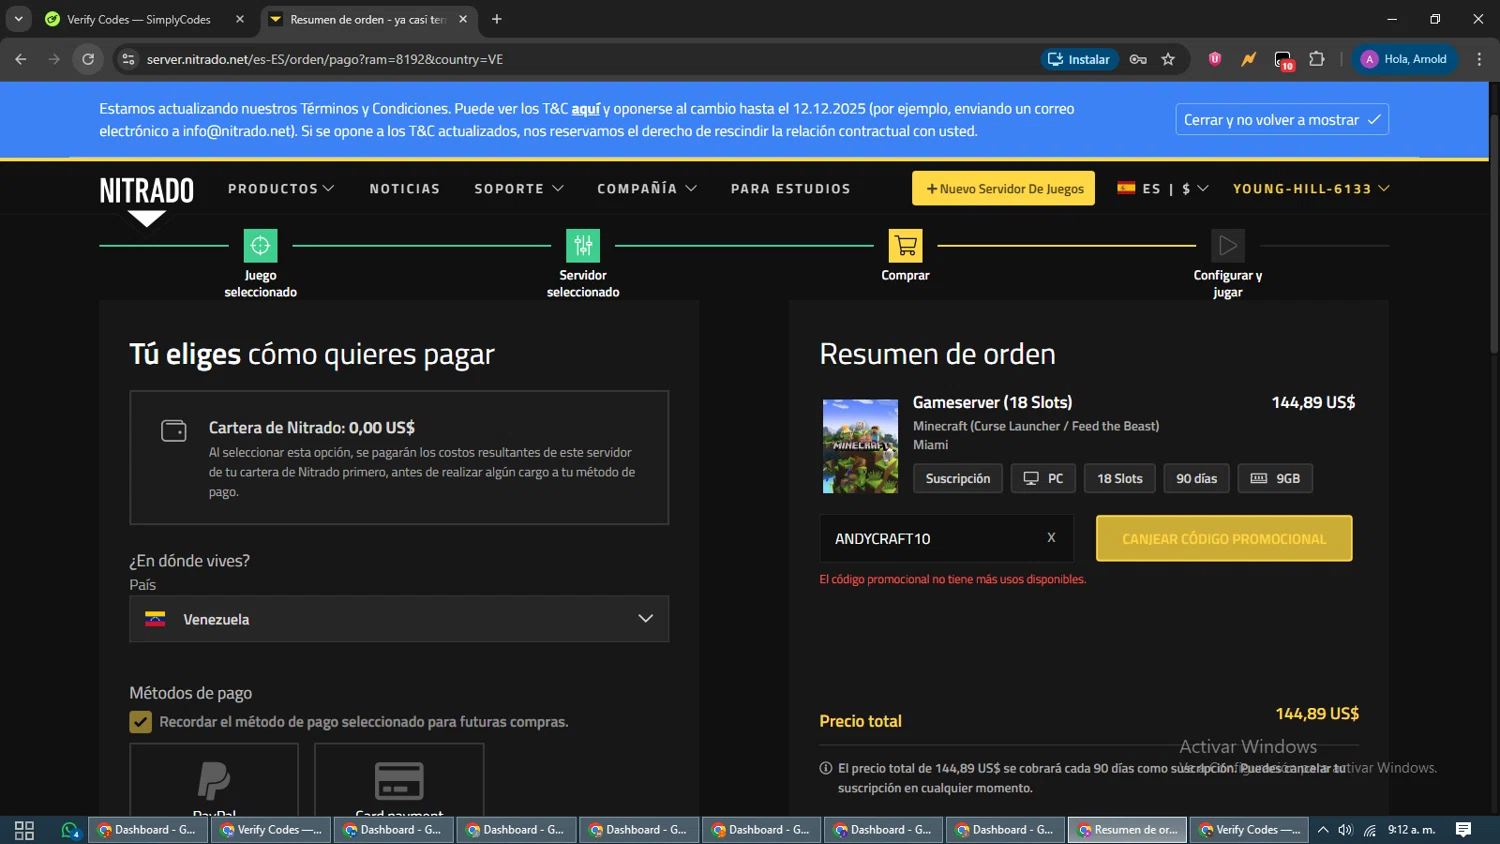Open the password key icon

[x=1138, y=59]
